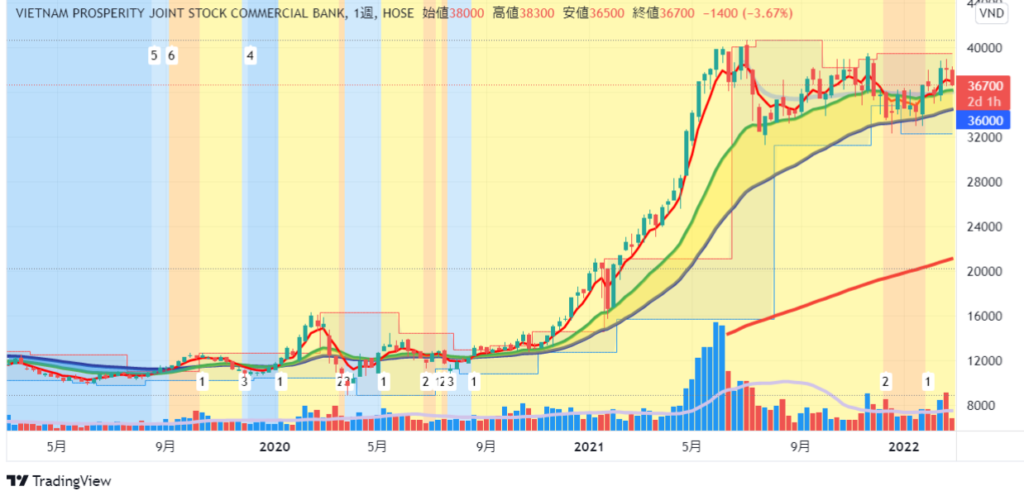Viewport: 1024px width, 491px height.
Task: Click the 24000 price axis label
Action: coord(985,227)
